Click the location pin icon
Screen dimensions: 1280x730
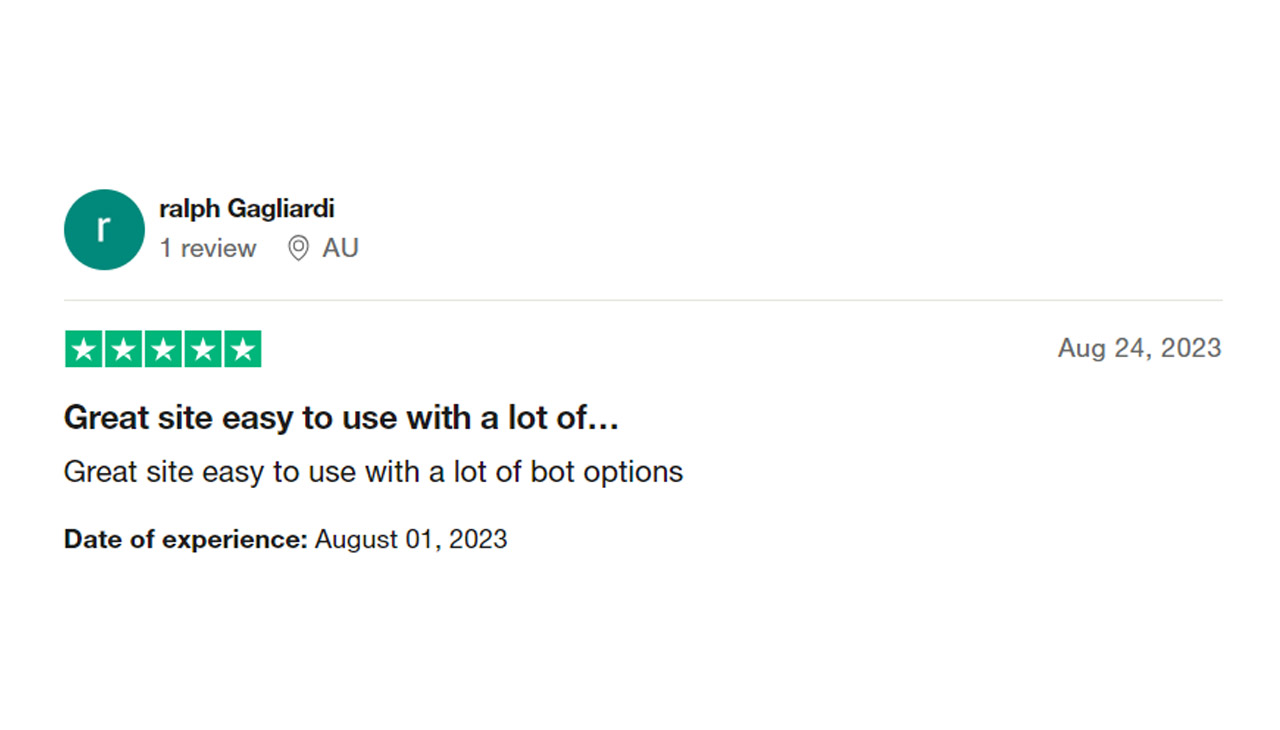[x=298, y=248]
